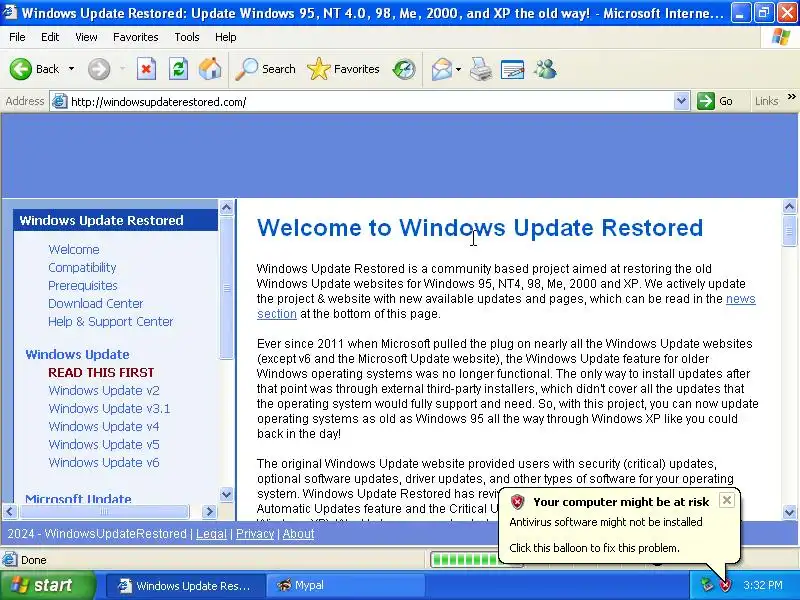The image size is (800, 600).
Task: Expand the Links toolbar chevron
Action: [791, 96]
